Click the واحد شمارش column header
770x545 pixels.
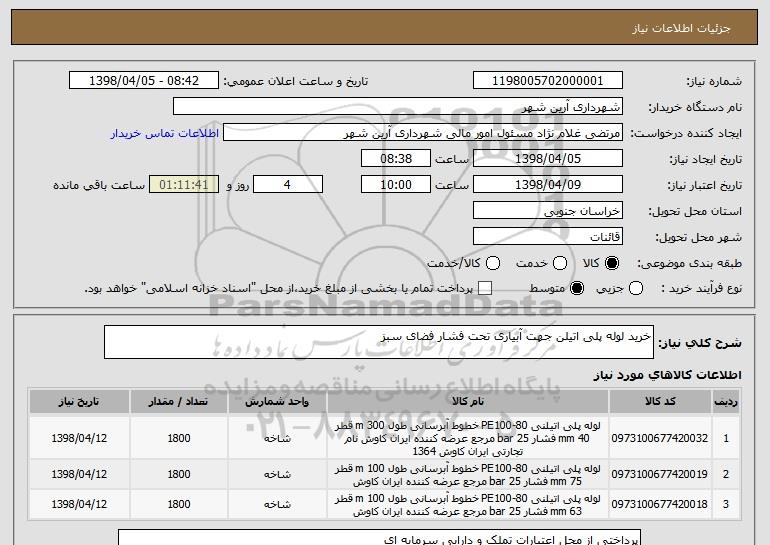(x=277, y=402)
